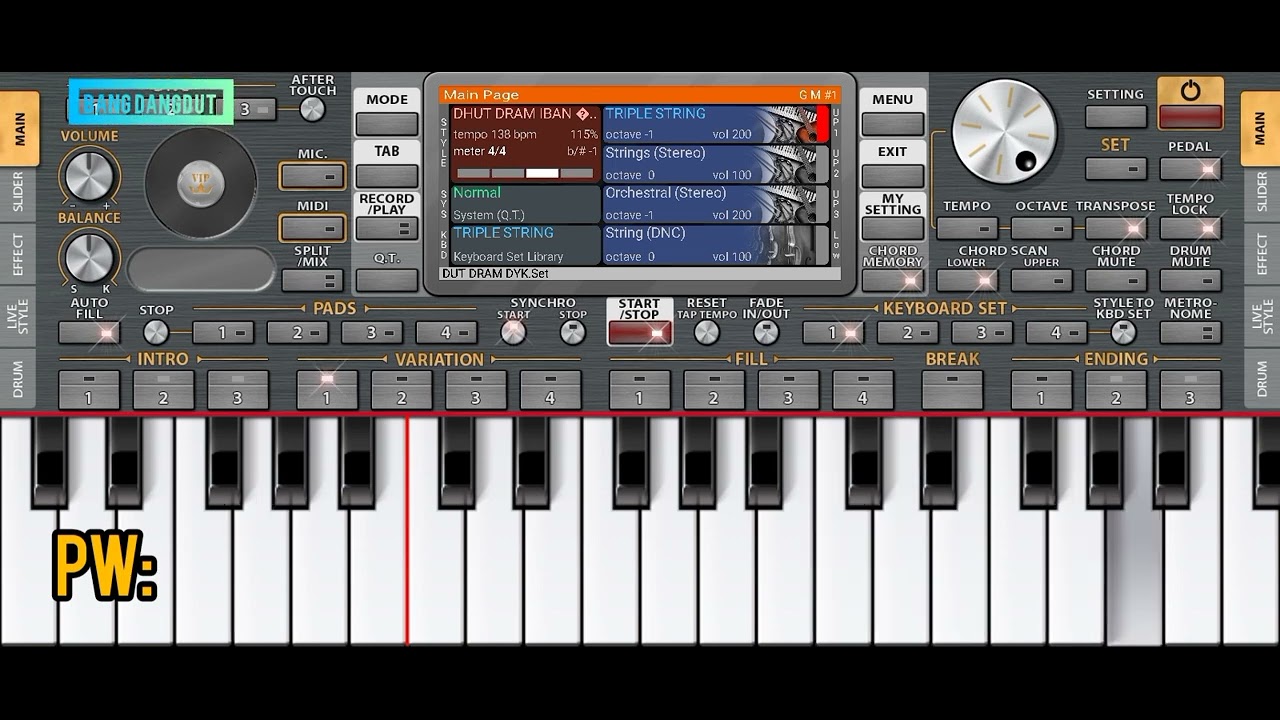Turn the Volume knob
The image size is (1280, 720).
pos(89,175)
